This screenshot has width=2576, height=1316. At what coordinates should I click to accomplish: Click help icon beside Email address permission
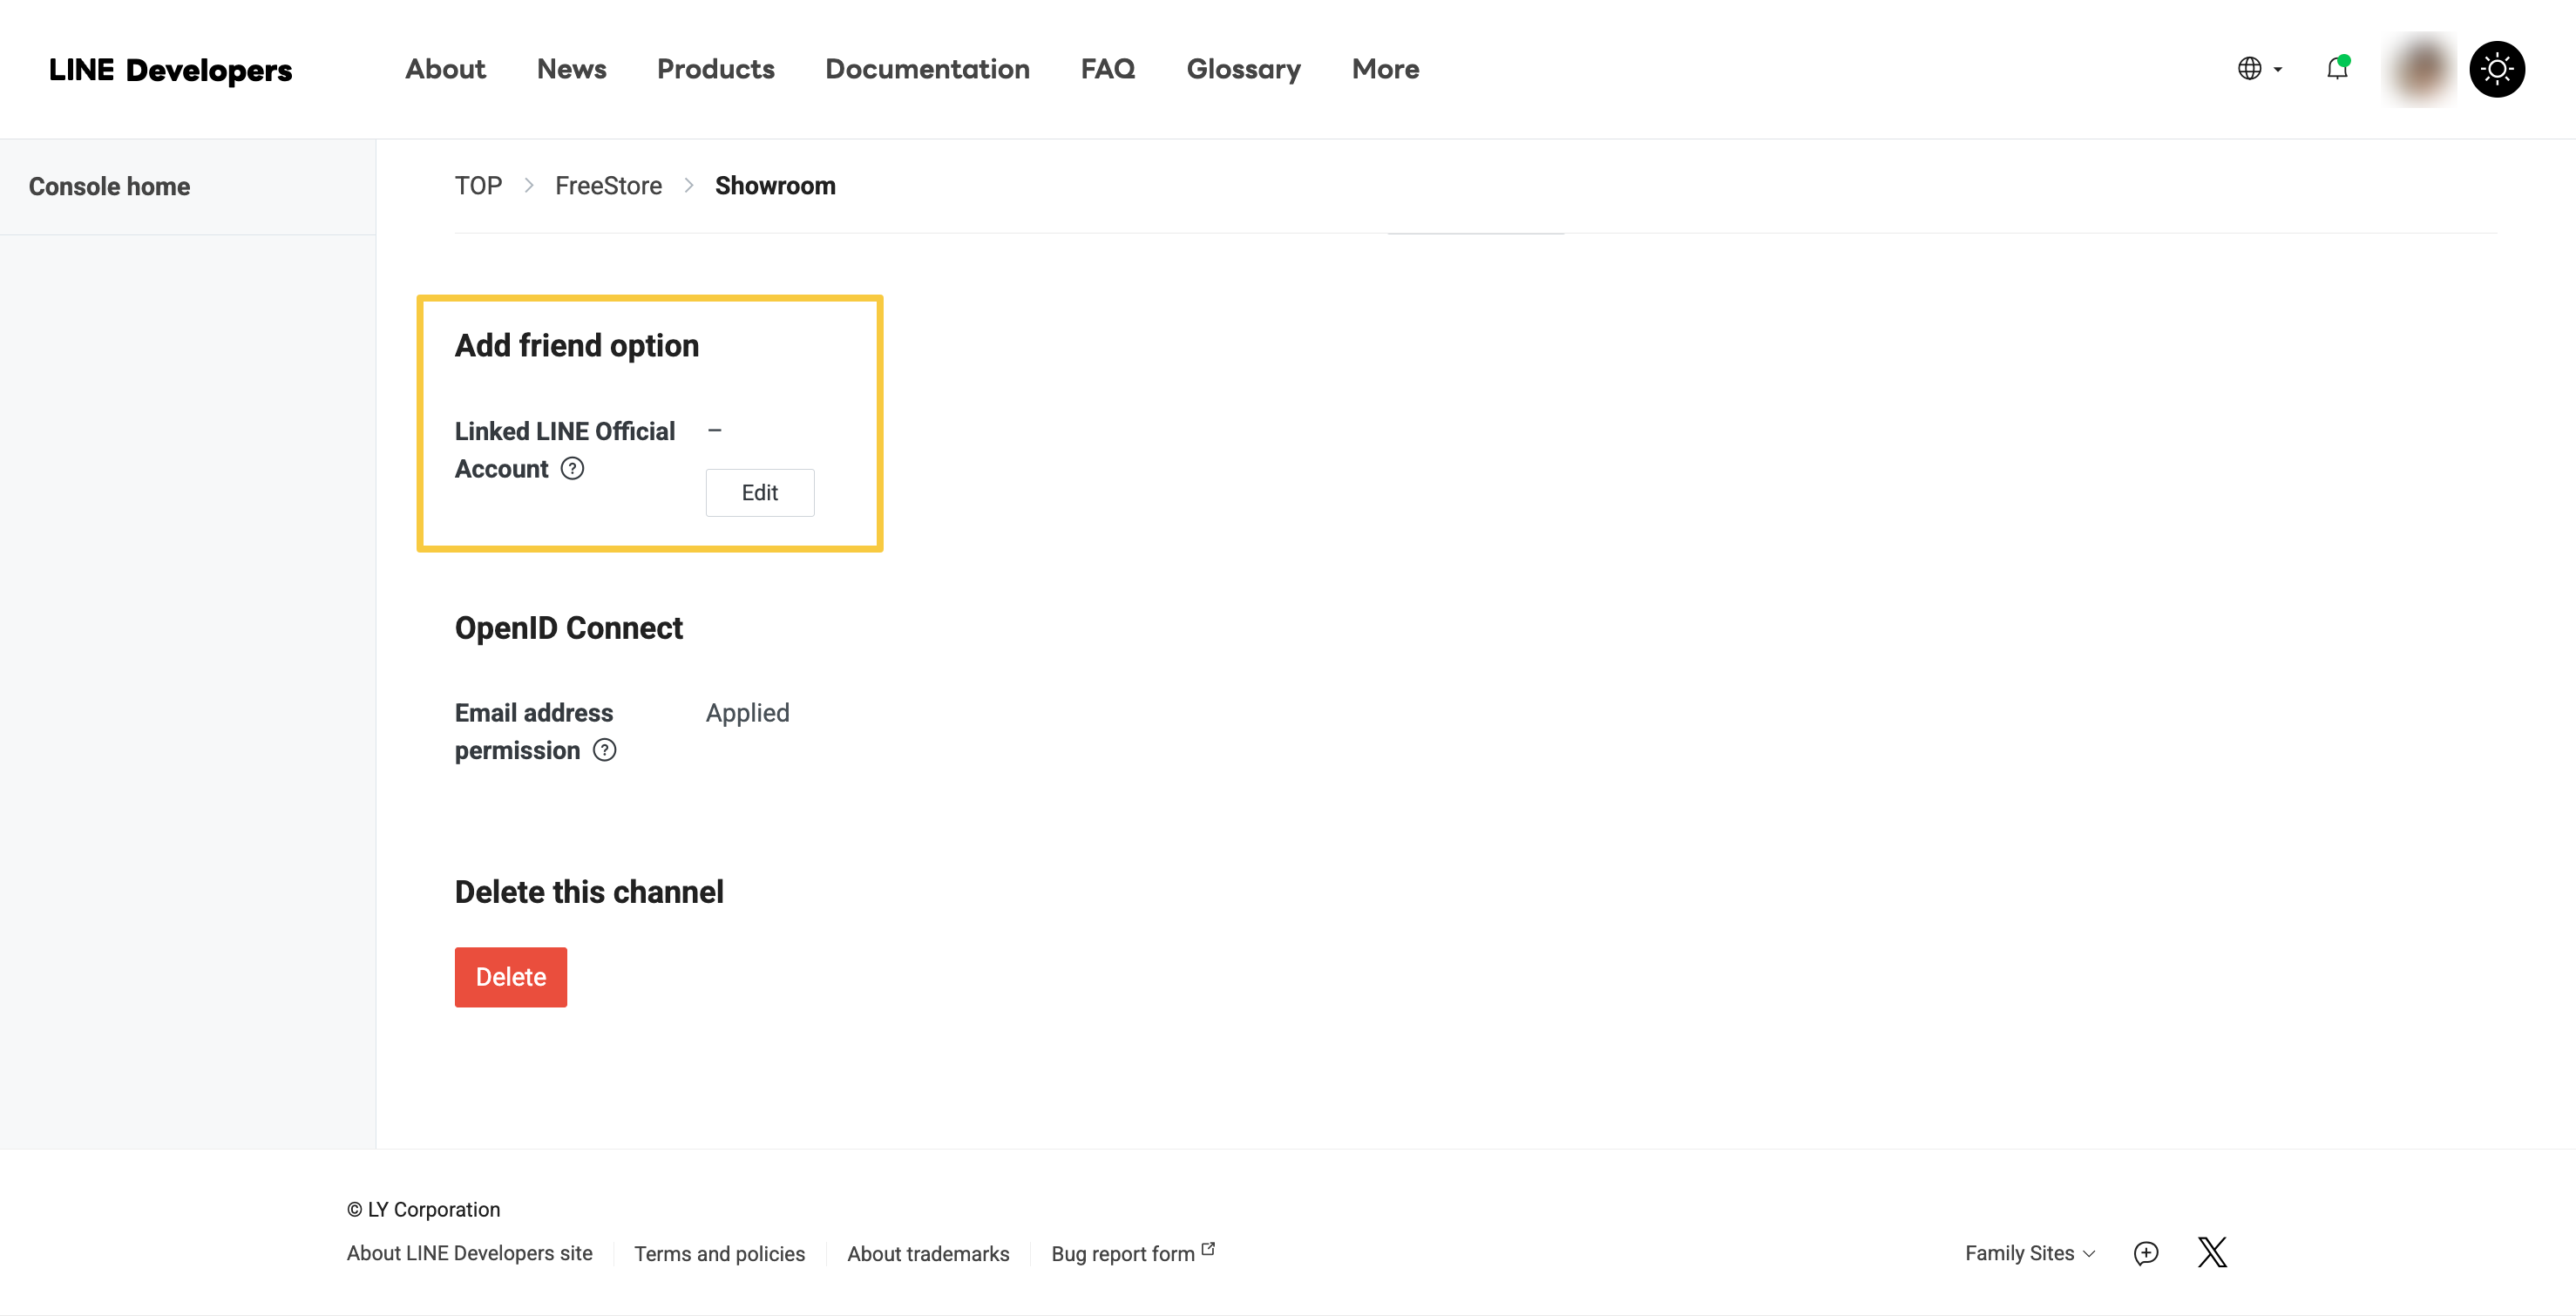click(x=604, y=750)
